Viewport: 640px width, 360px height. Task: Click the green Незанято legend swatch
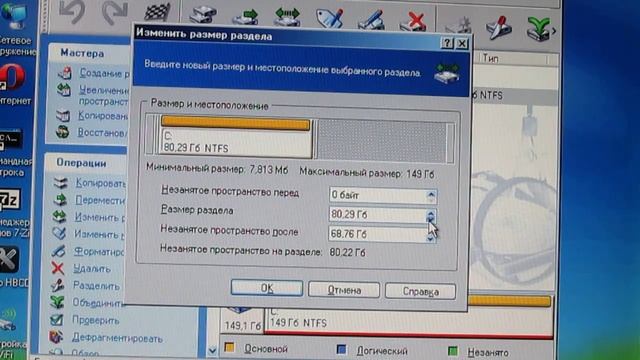click(452, 351)
